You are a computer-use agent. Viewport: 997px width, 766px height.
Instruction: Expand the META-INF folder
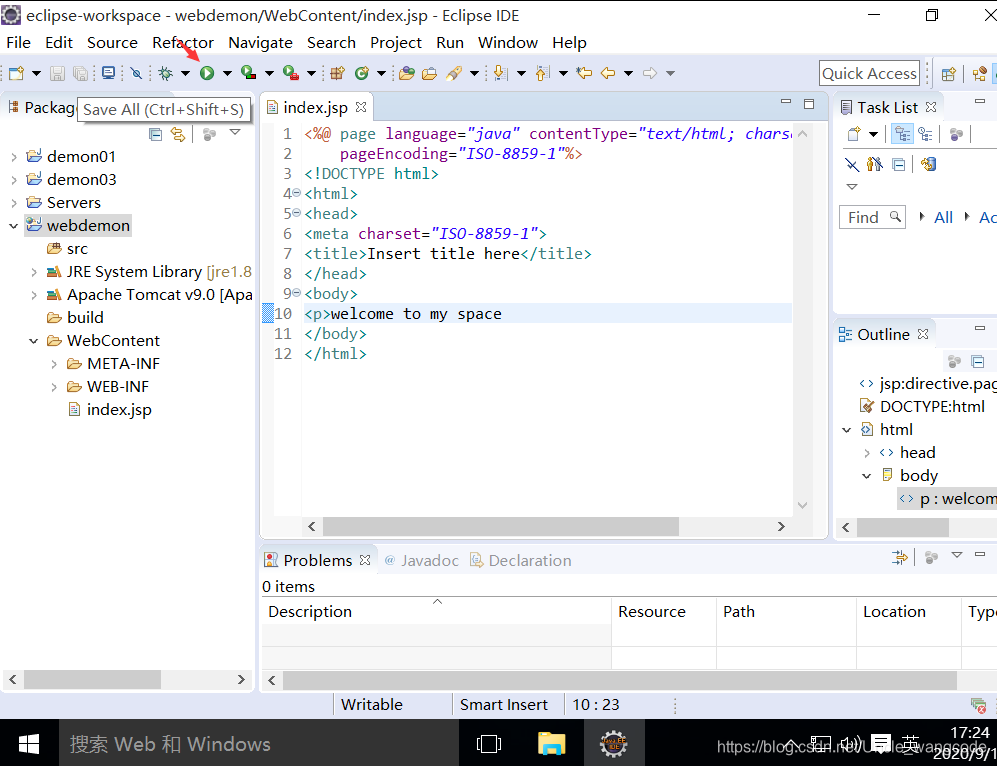pos(54,364)
